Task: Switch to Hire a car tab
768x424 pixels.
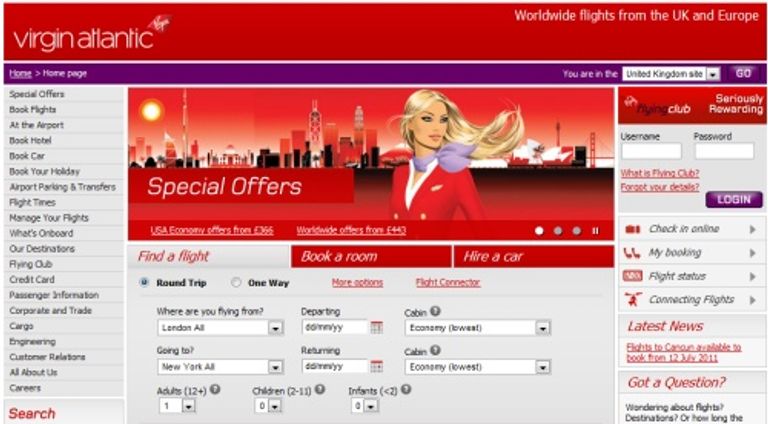Action: pos(533,256)
